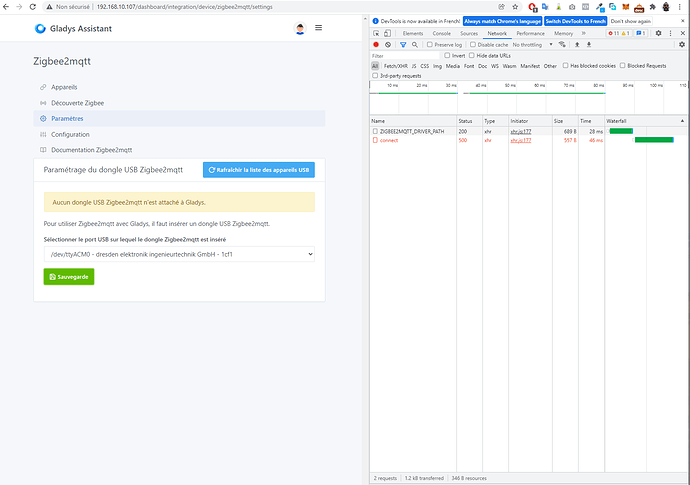
Task: Select the connect request row checkbox
Action: [375, 140]
